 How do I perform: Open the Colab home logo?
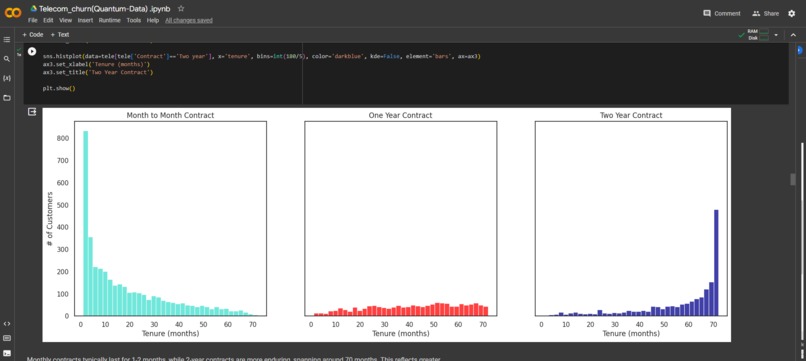13,13
